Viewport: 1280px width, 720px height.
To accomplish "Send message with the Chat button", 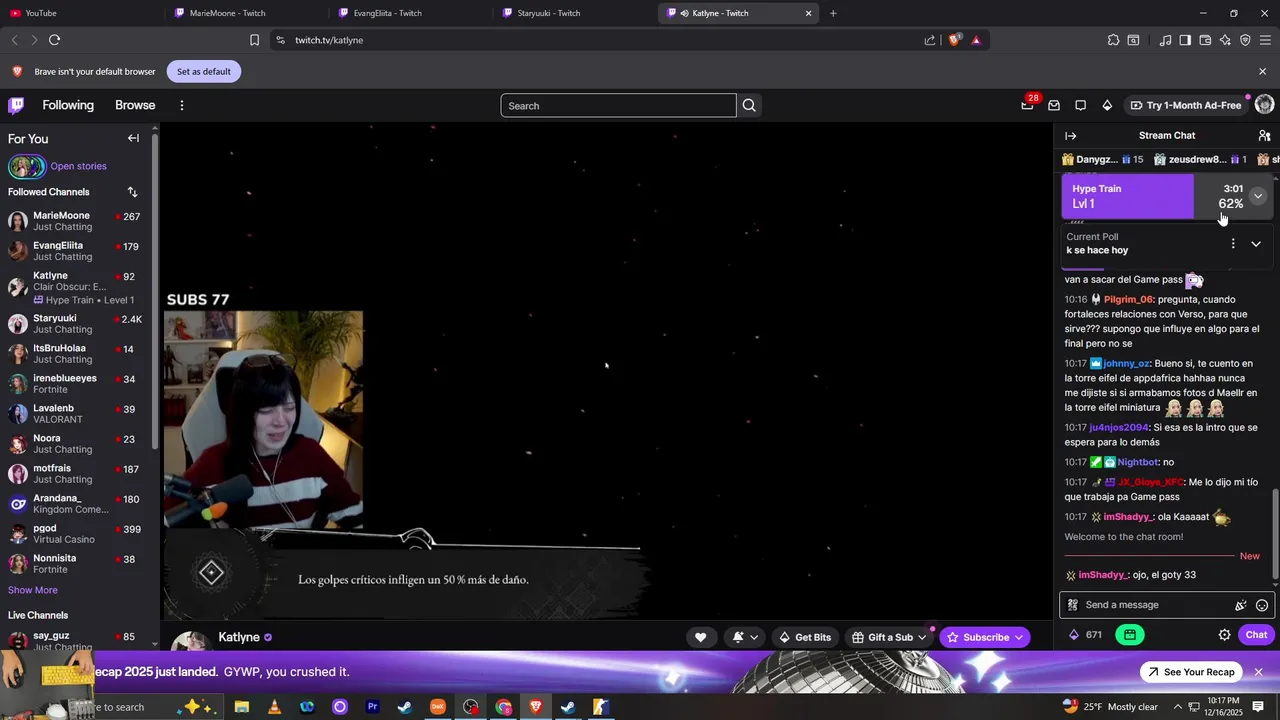I will pos(1256,635).
